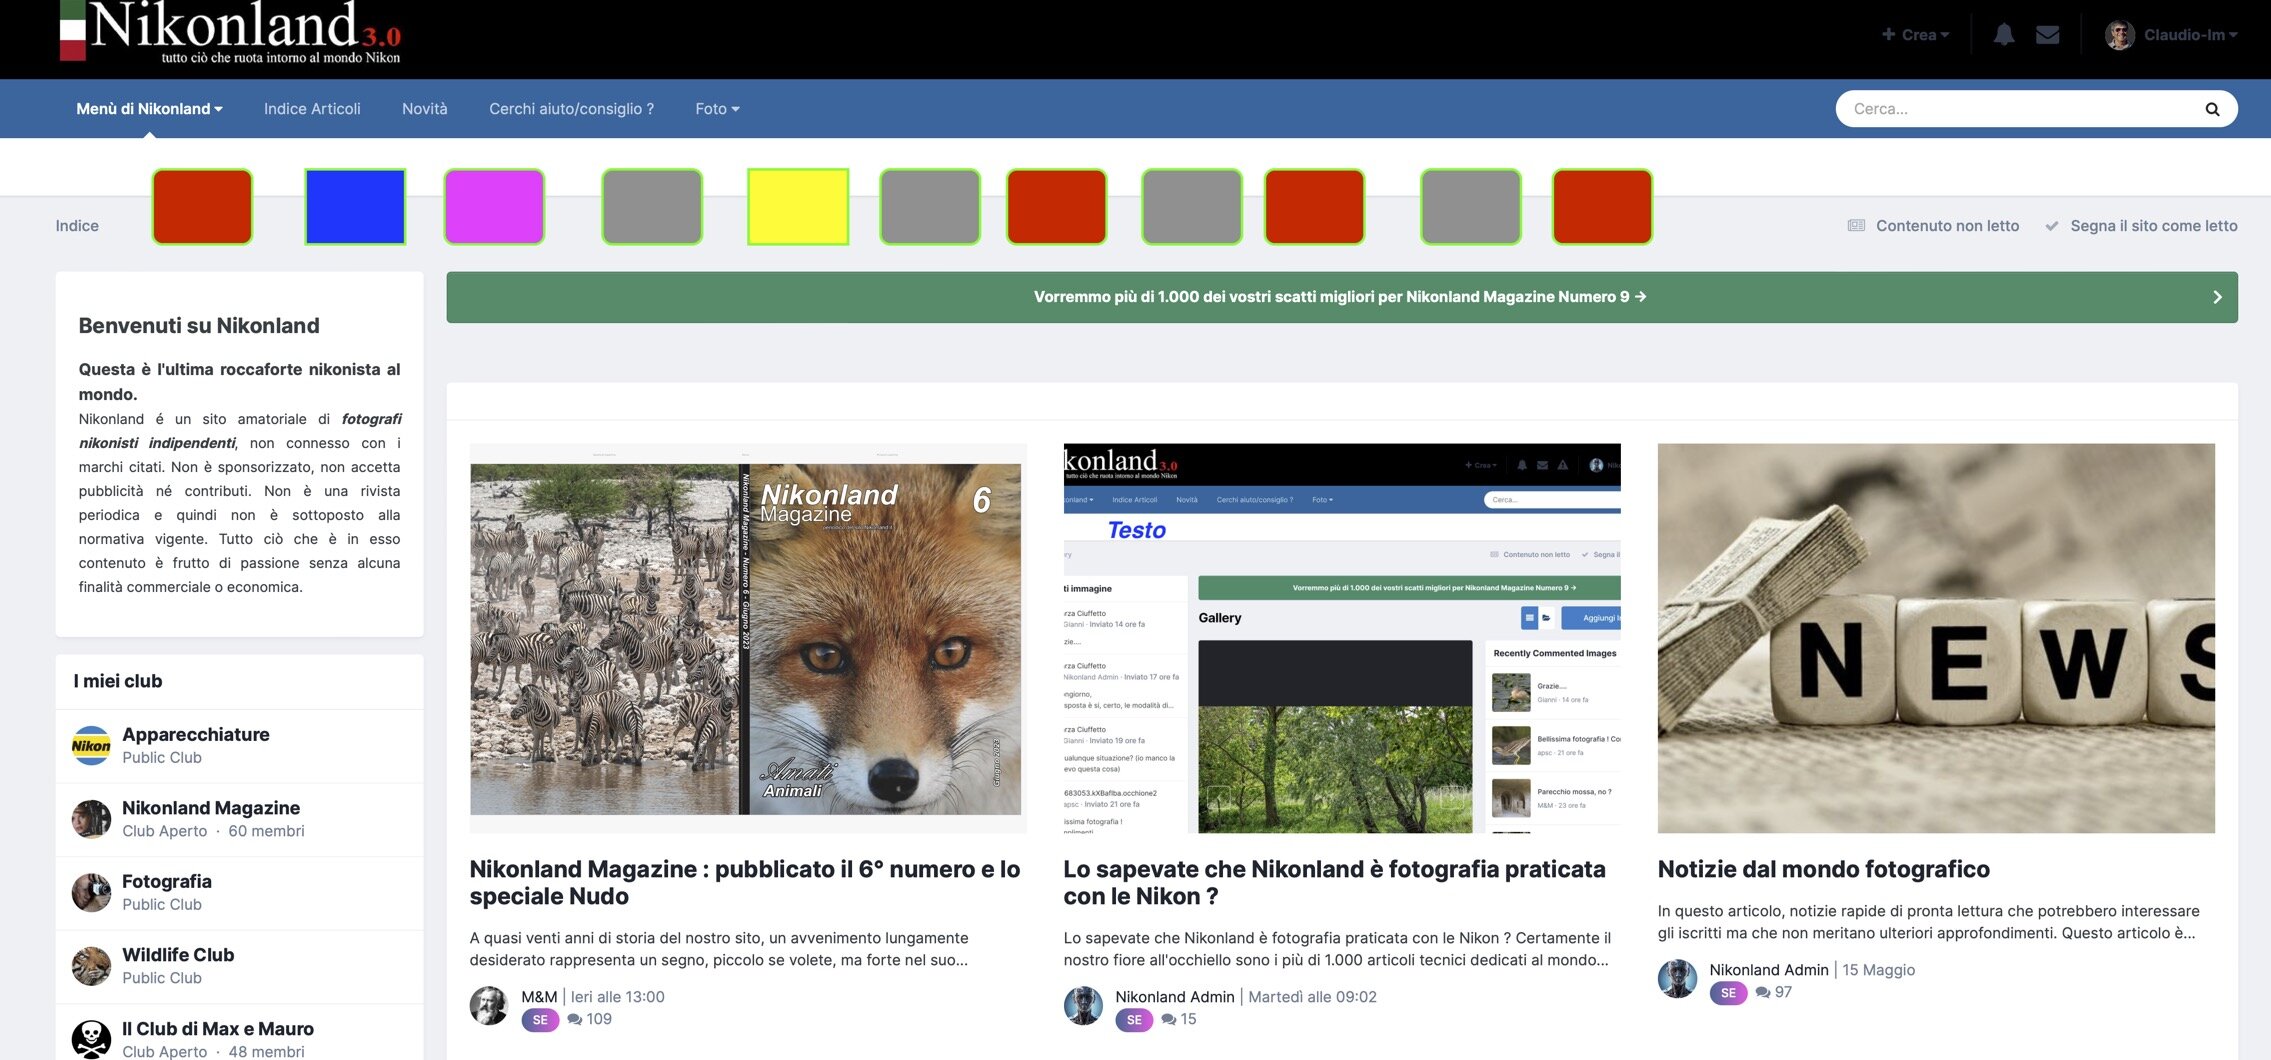The width and height of the screenshot is (2271, 1060).
Task: Click author name M&M
Action: 539,997
